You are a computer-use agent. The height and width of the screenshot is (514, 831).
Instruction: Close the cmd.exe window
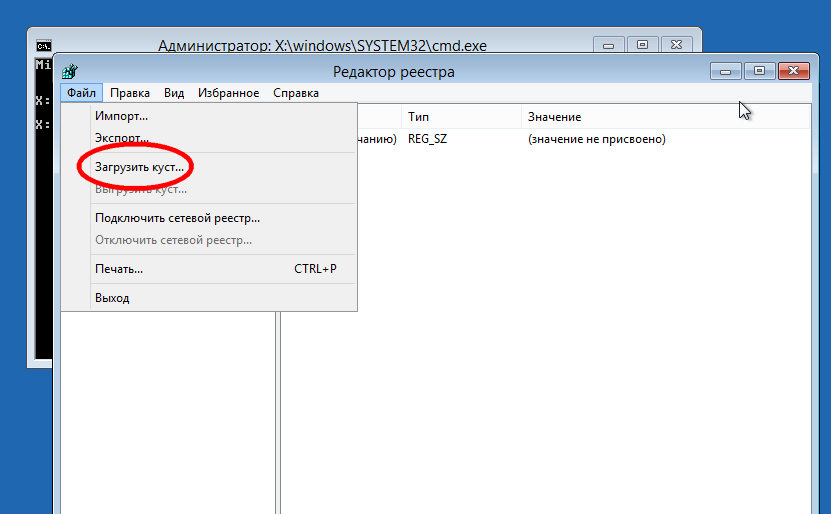(676, 45)
